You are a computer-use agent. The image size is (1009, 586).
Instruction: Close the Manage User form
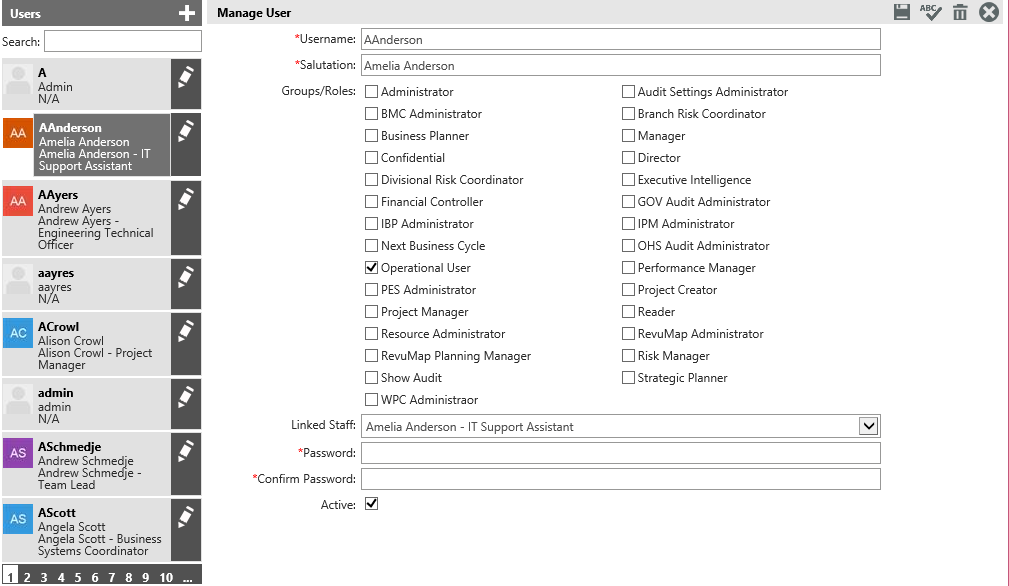pos(988,12)
